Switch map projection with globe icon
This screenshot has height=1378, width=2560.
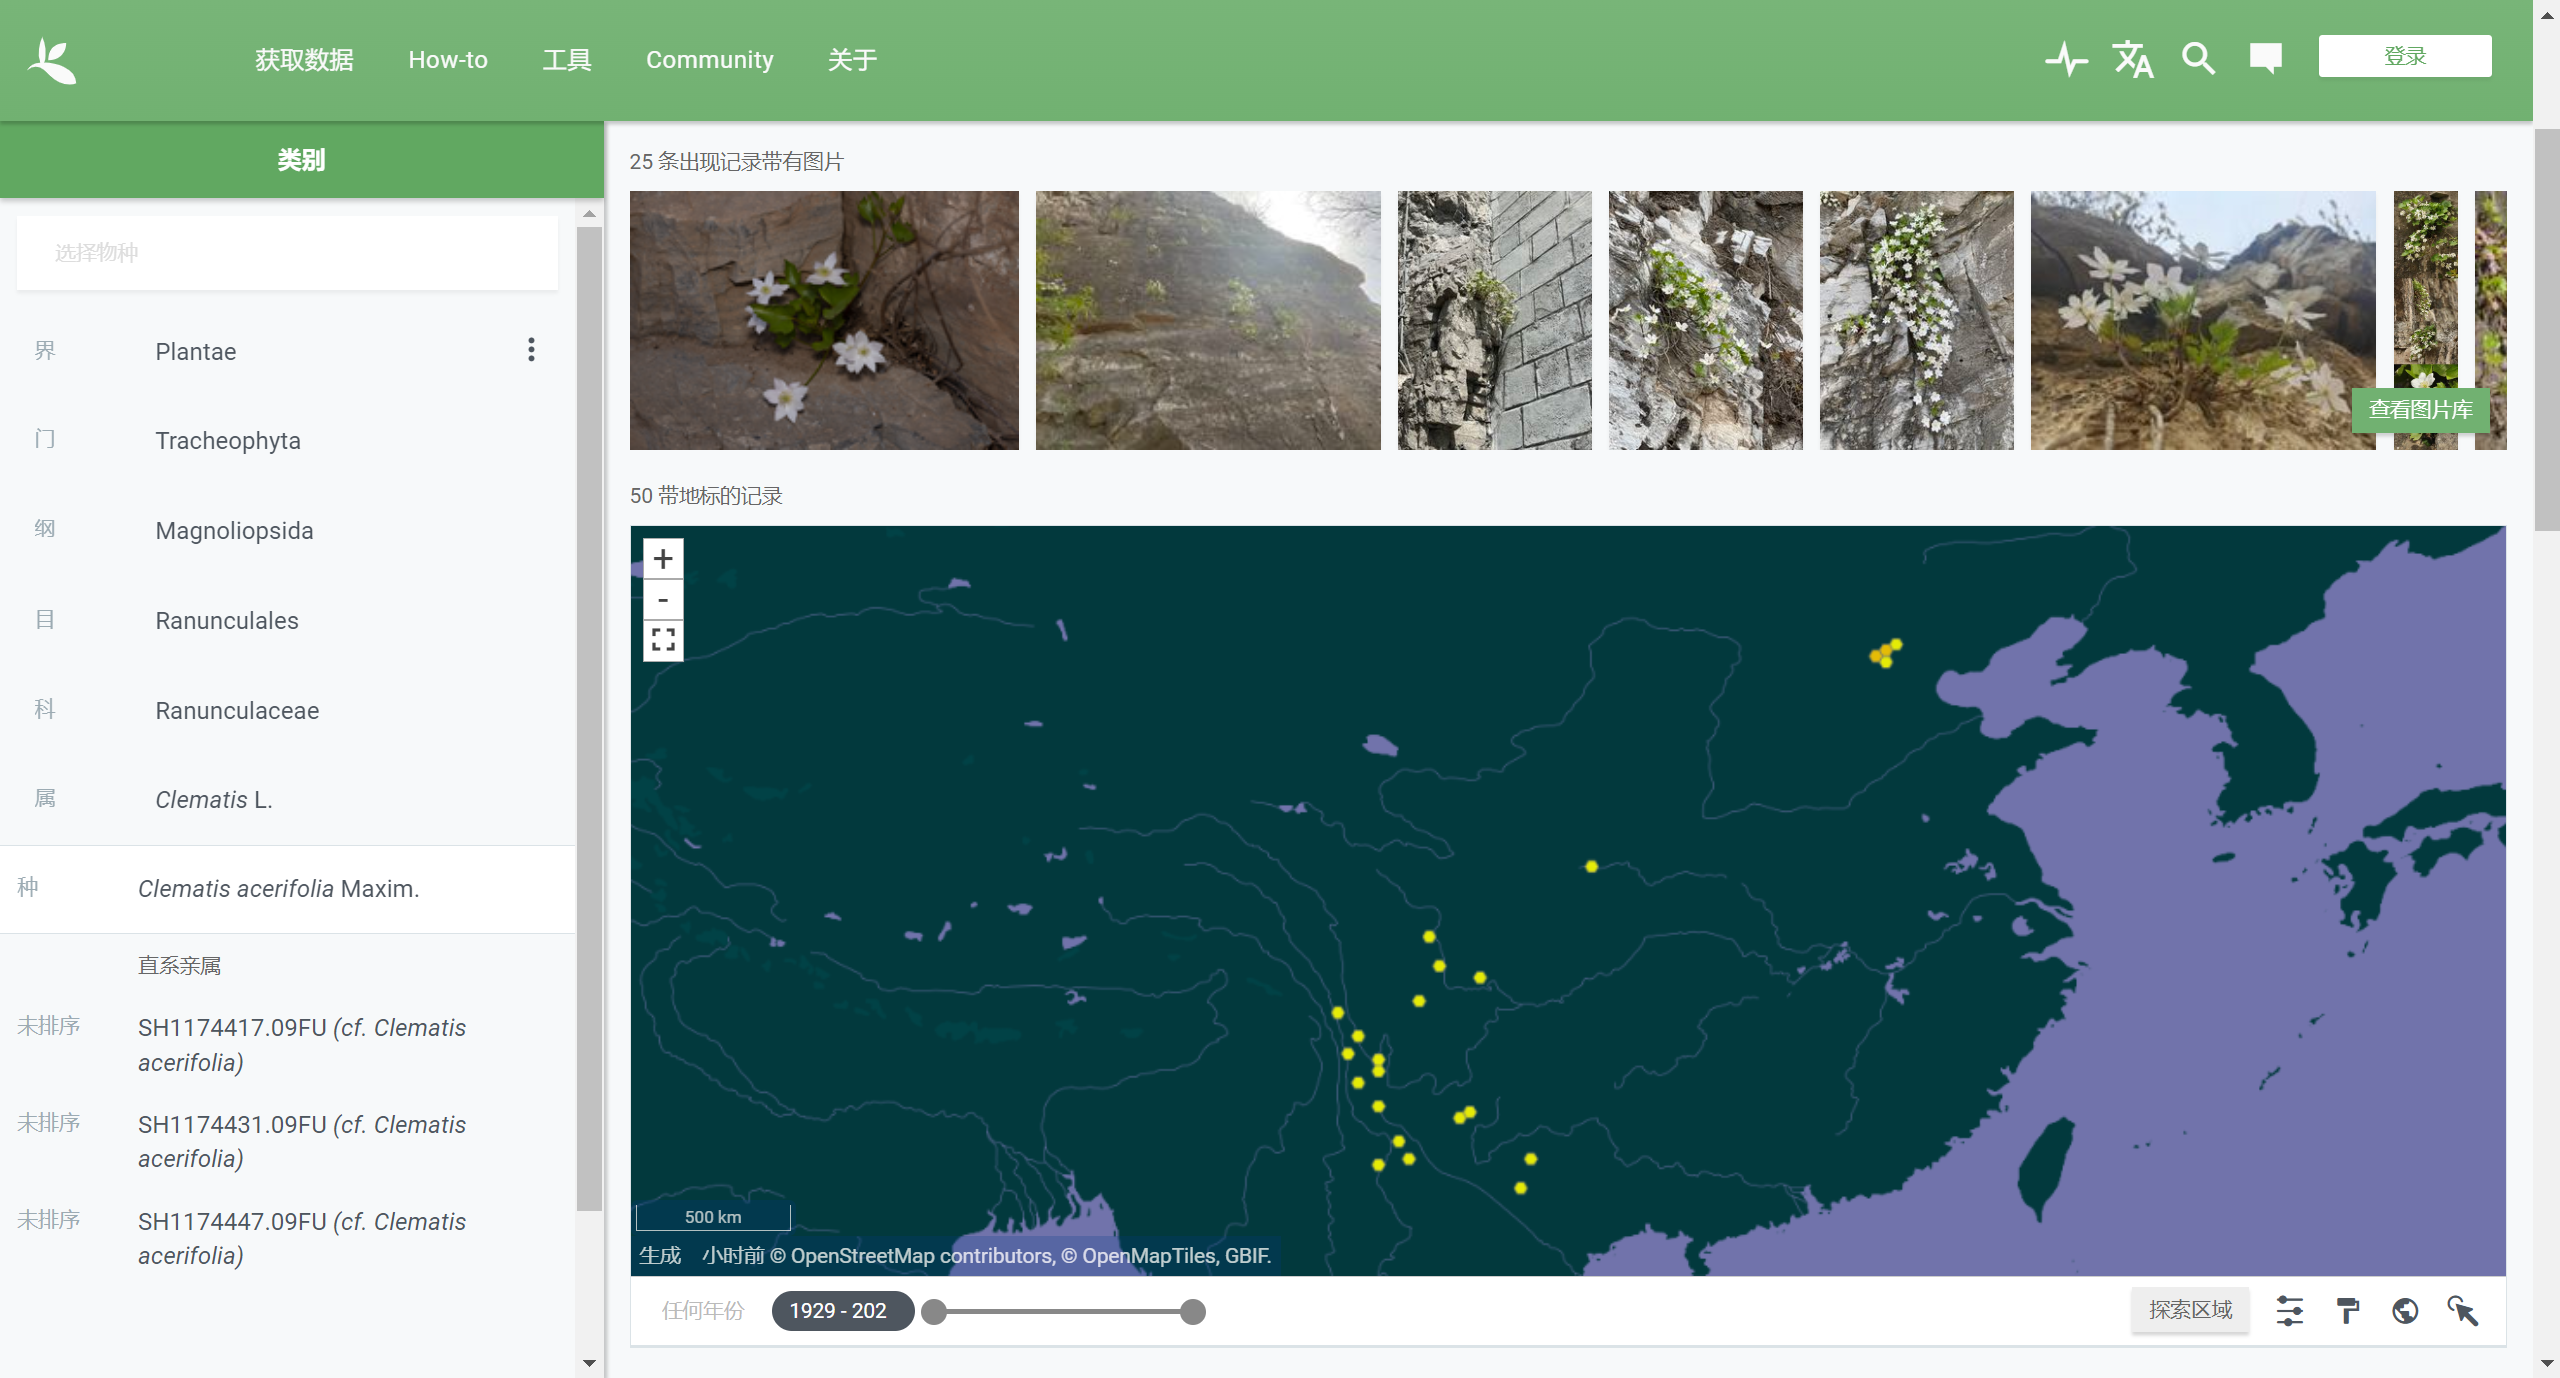click(x=2405, y=1310)
